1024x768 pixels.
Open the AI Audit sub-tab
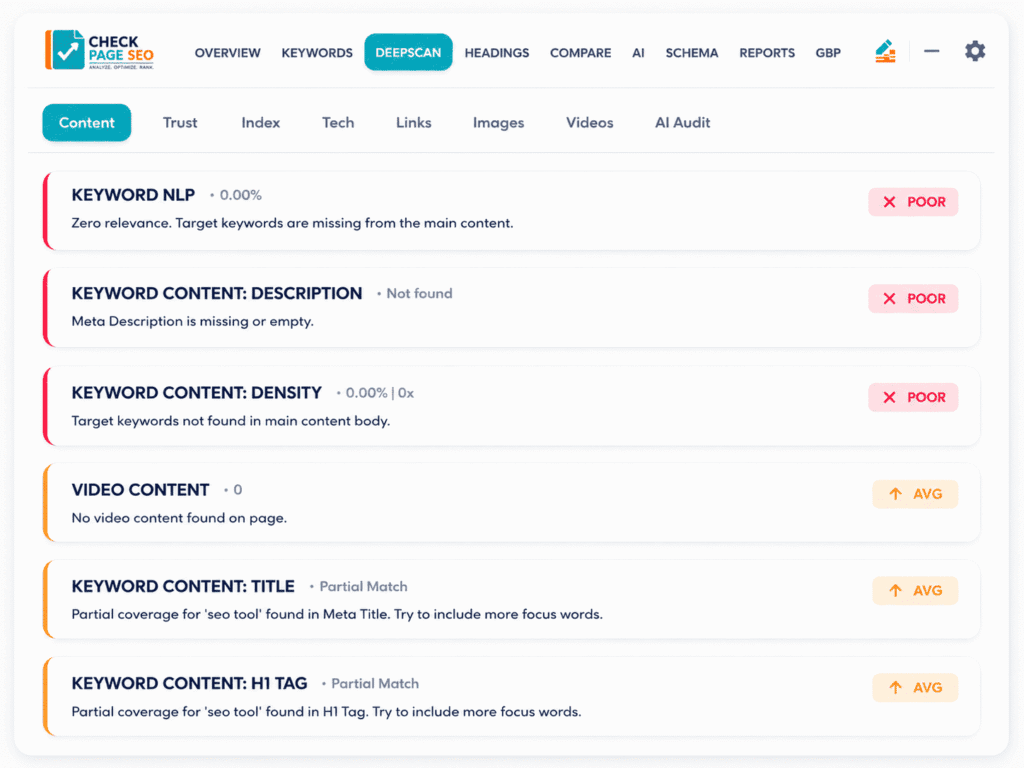click(682, 123)
